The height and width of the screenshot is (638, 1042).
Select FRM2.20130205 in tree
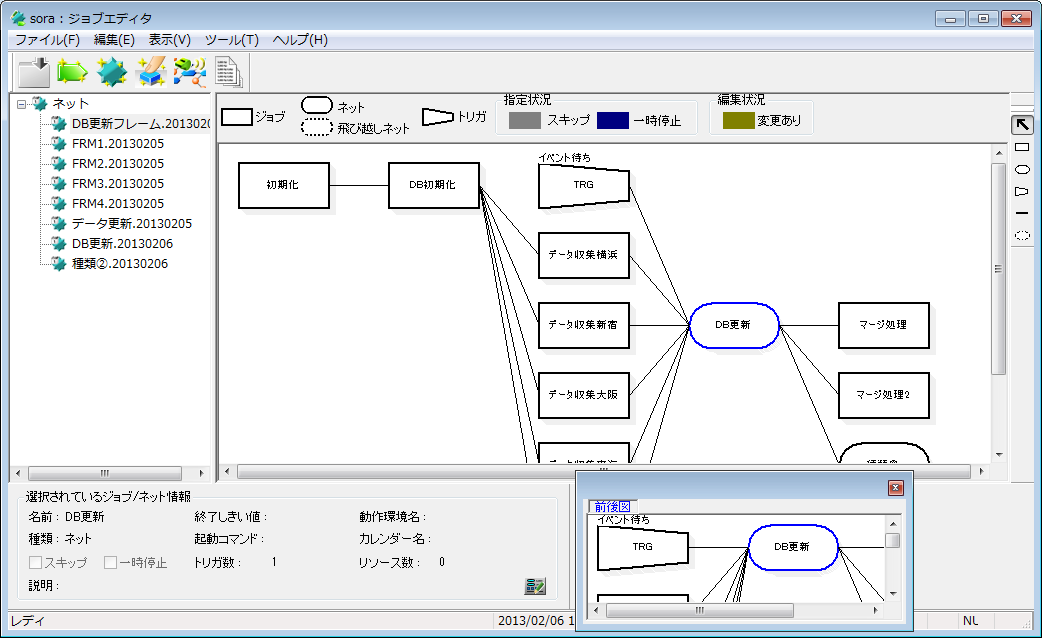click(118, 163)
